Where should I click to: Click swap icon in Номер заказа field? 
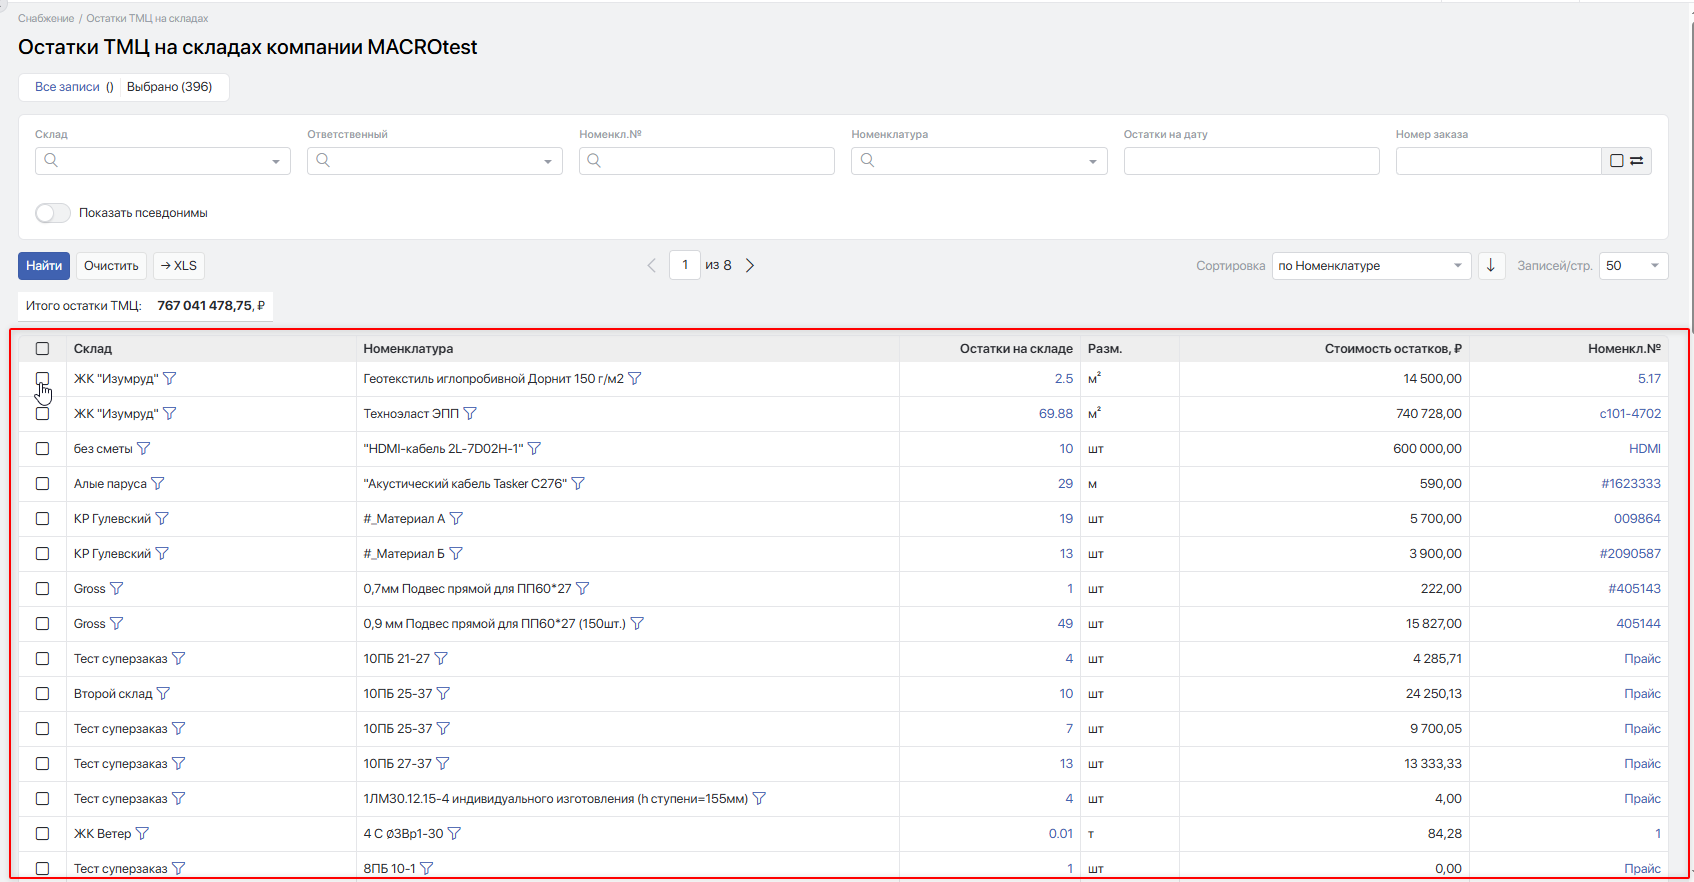pyautogui.click(x=1637, y=161)
